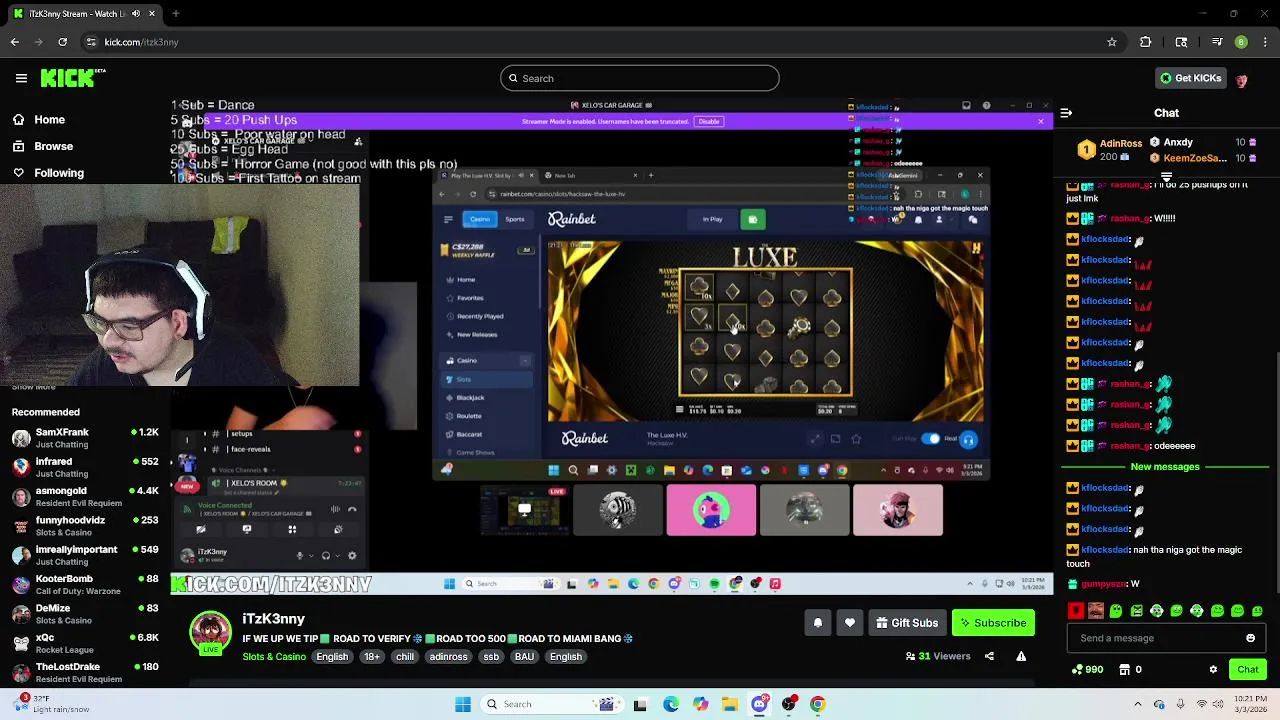Image resolution: width=1280 pixels, height=720 pixels.
Task: Open Google Chrome from taskbar
Action: click(x=817, y=704)
